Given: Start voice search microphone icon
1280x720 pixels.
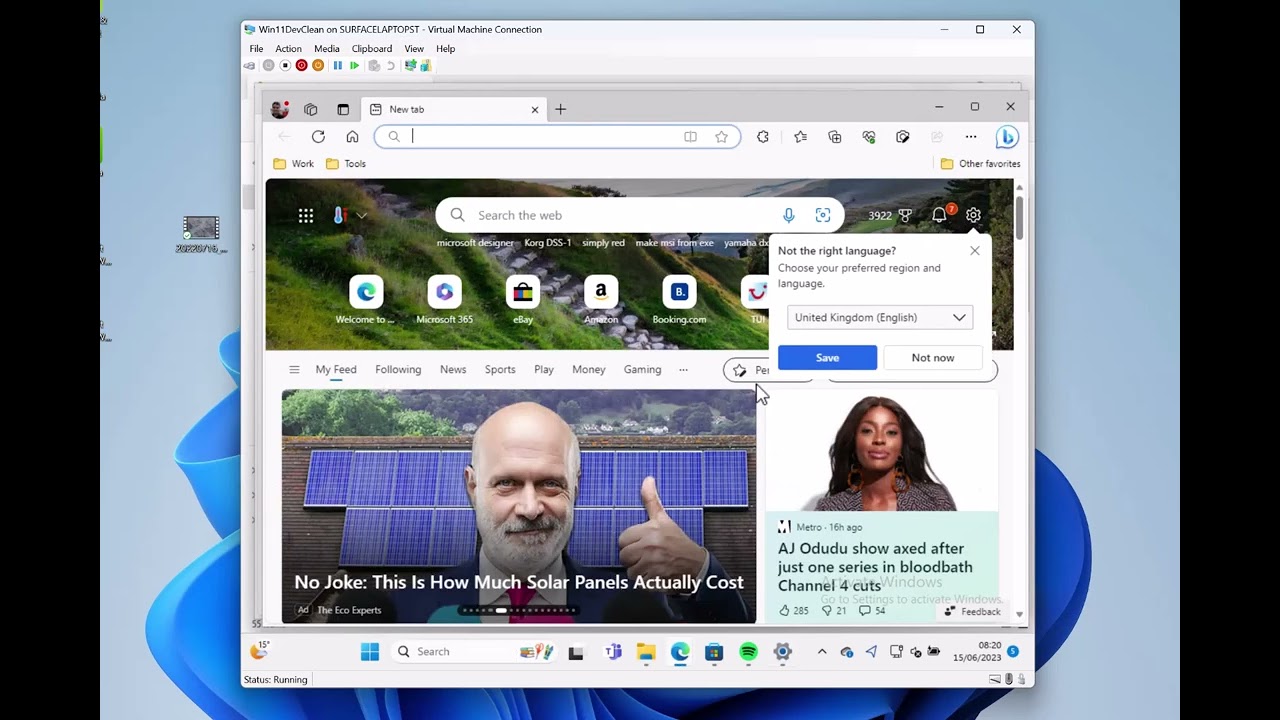Looking at the screenshot, I should pyautogui.click(x=789, y=215).
